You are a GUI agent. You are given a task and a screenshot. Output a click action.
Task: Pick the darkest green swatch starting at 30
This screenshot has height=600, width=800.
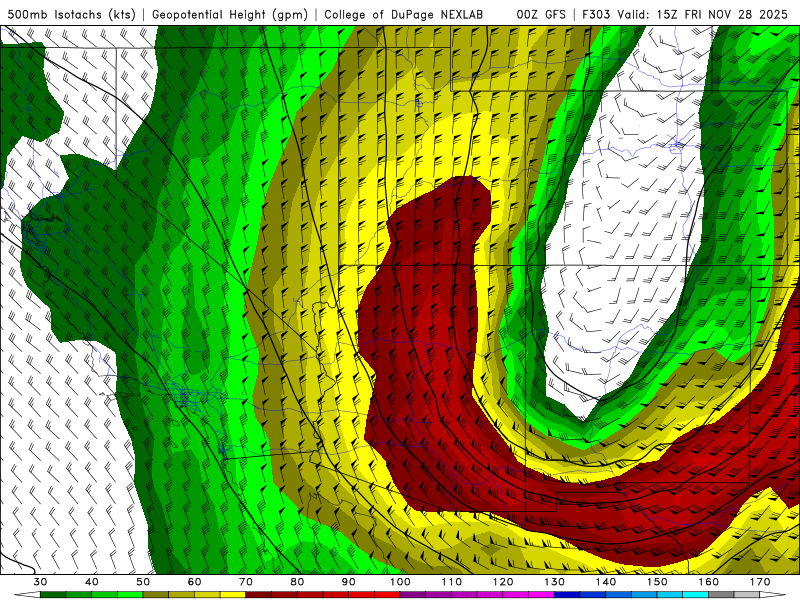pos(53,595)
